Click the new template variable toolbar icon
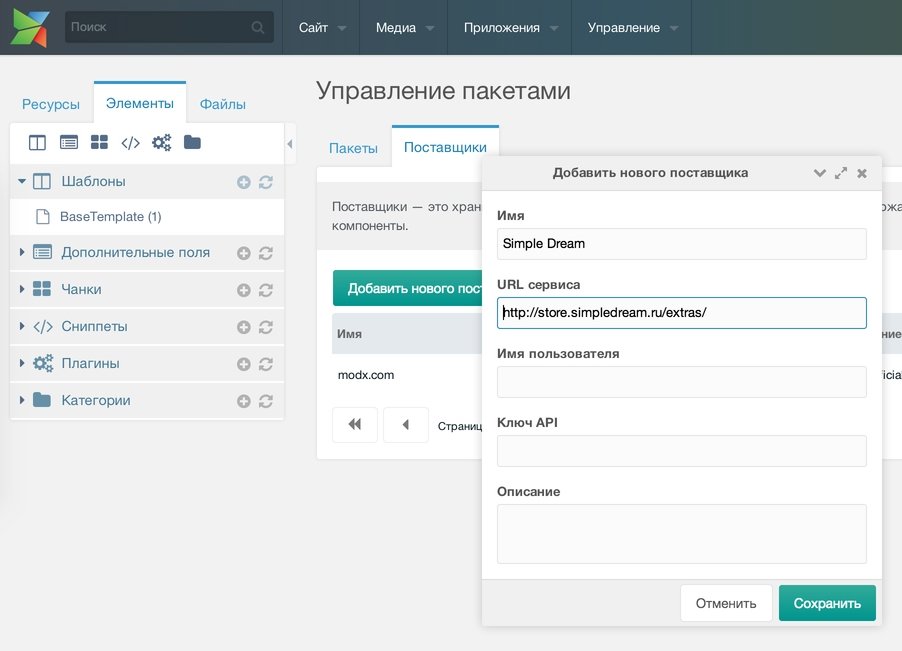 coord(68,143)
